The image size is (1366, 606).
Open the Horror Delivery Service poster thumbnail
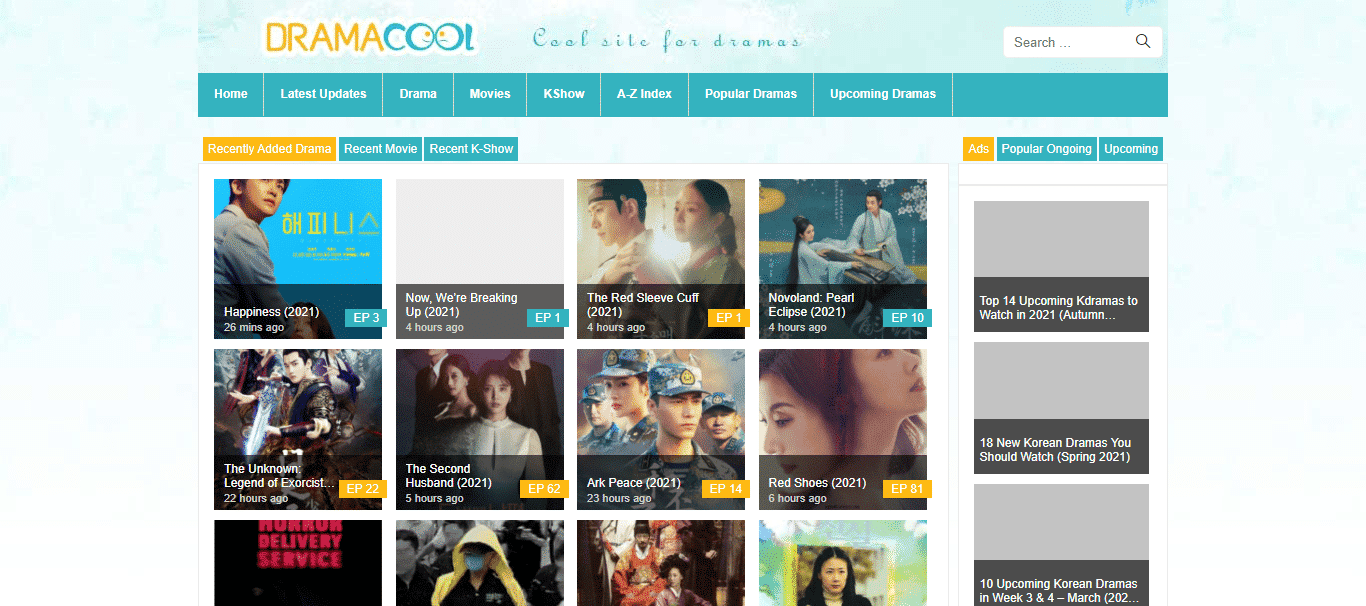[x=298, y=563]
